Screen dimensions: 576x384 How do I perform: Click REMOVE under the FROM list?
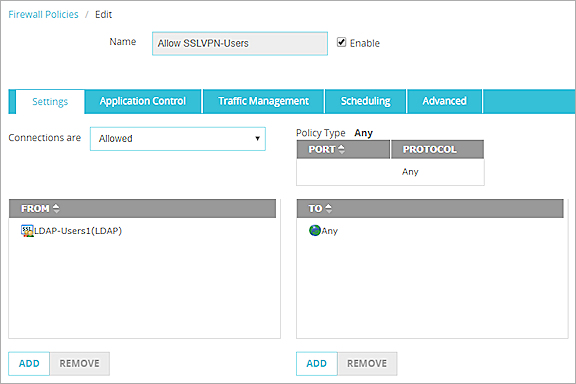(80, 363)
